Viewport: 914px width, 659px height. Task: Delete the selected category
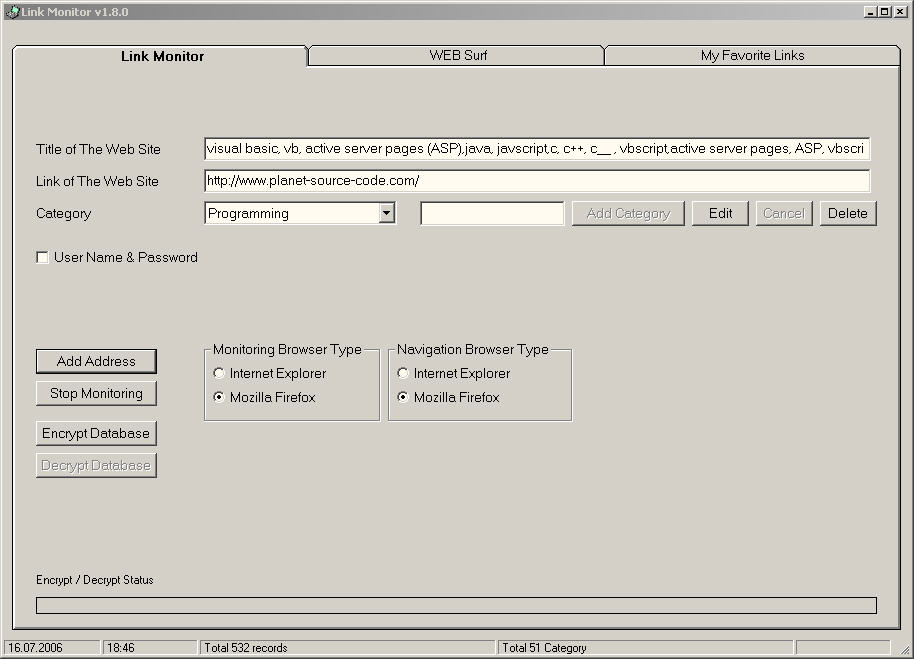click(x=847, y=213)
